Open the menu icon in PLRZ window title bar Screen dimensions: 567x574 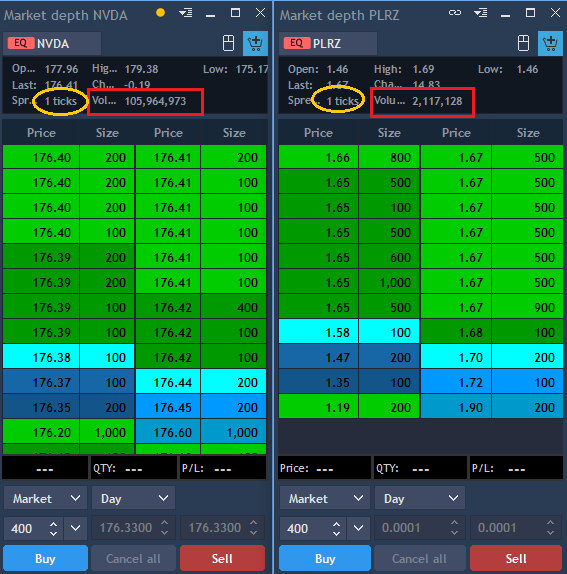[x=480, y=14]
